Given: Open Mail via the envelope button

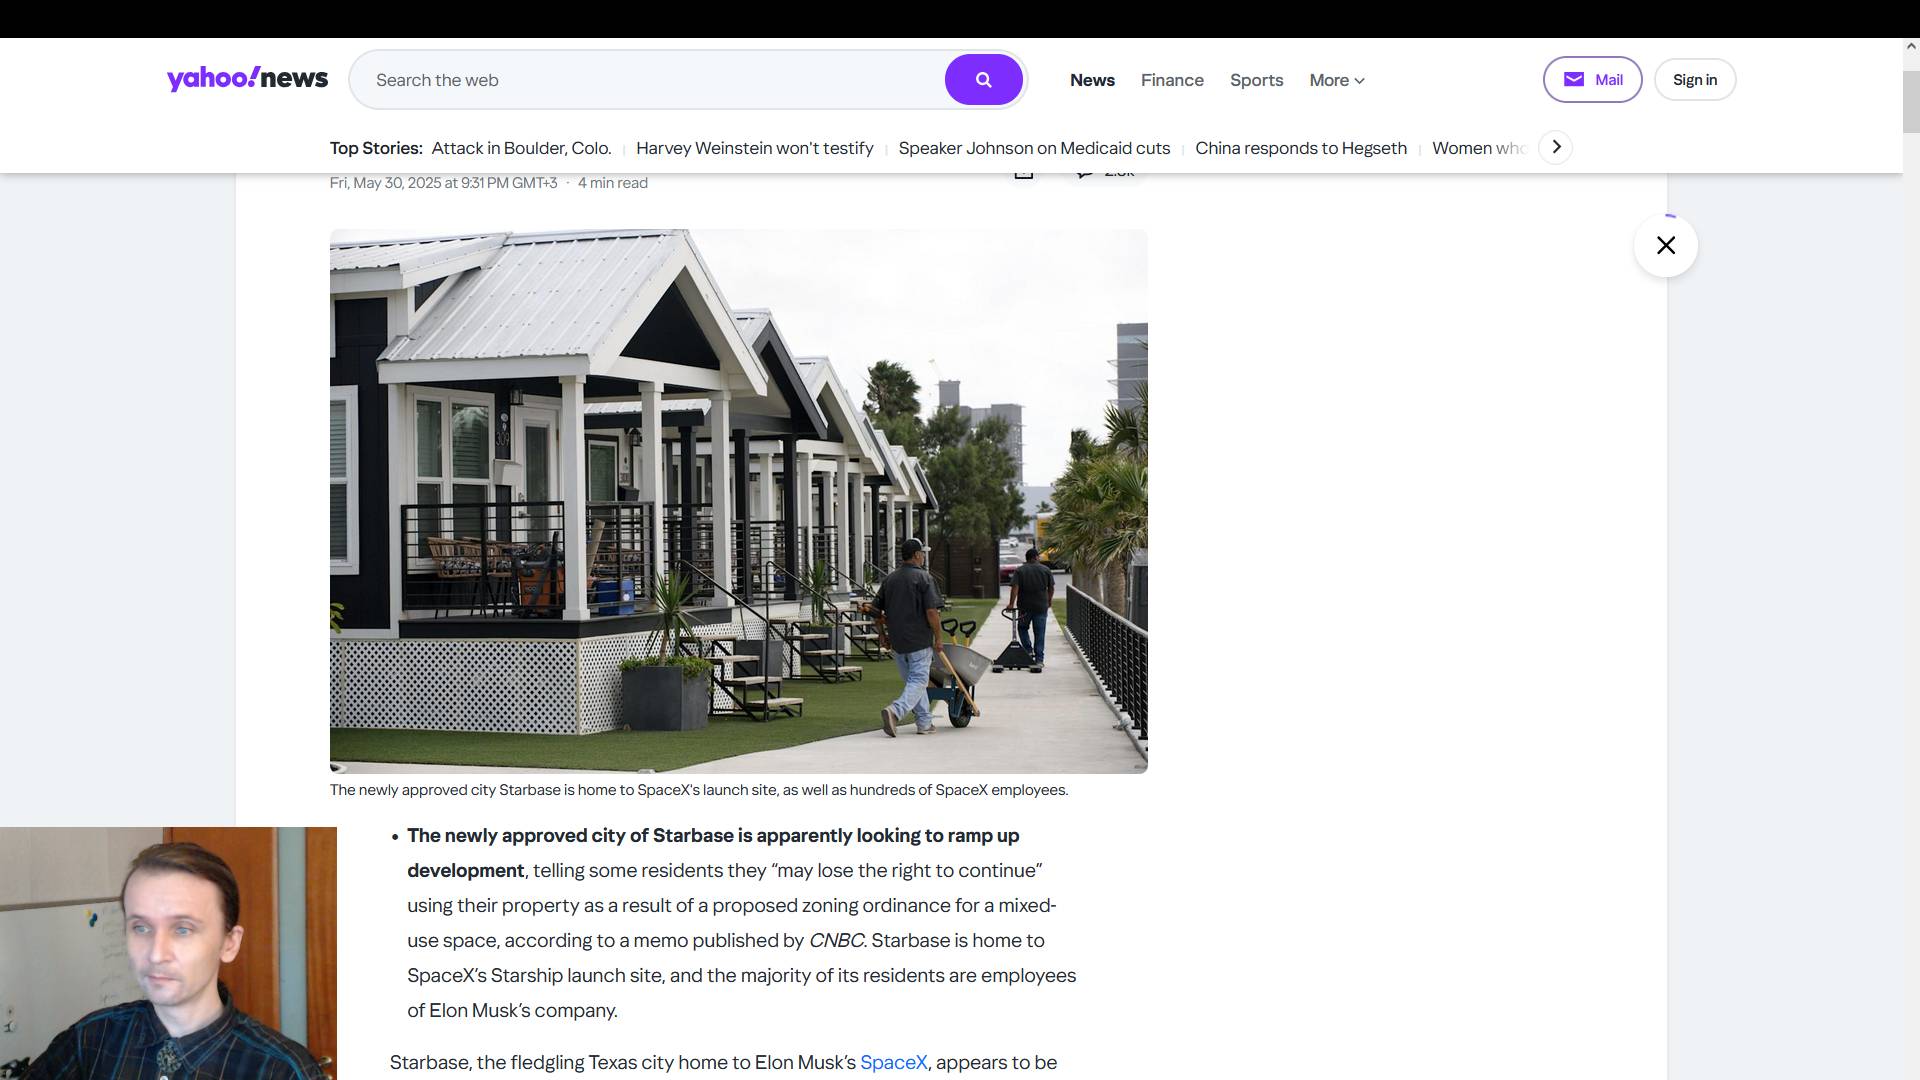Looking at the screenshot, I should pos(1592,80).
